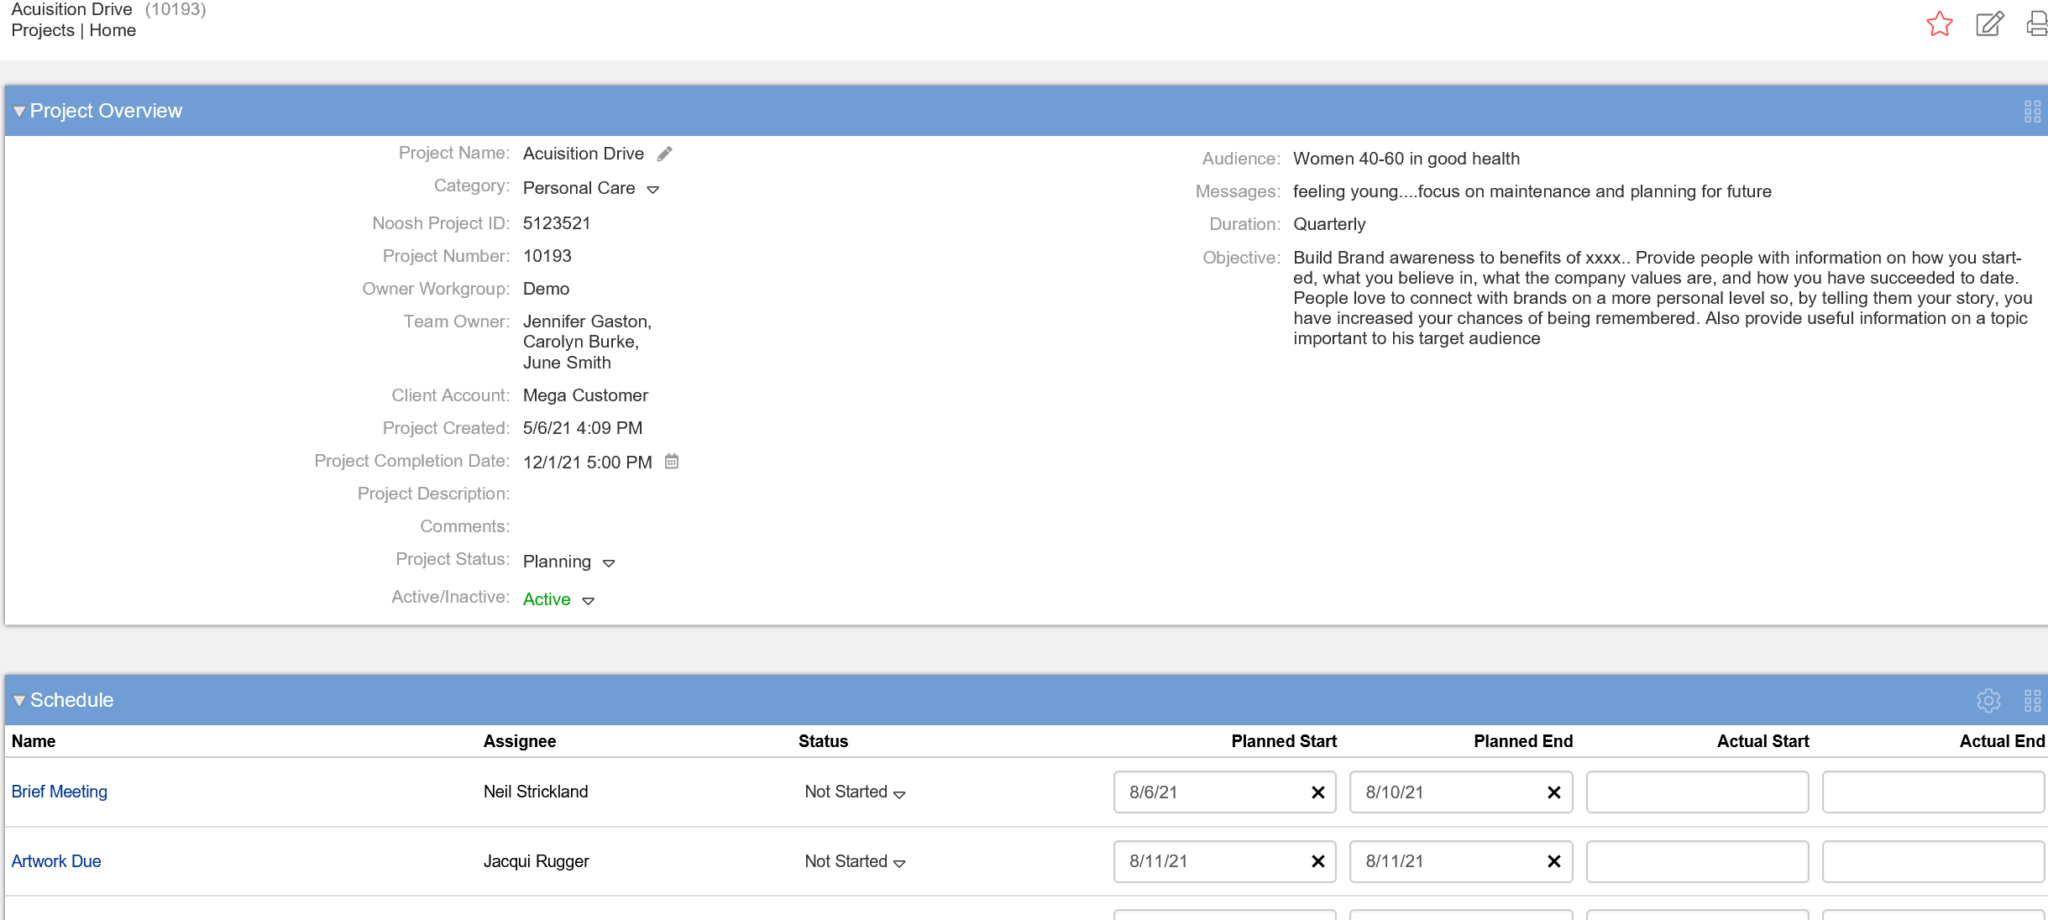Screen dimensions: 2048x920
Task: Click the red star favorite icon
Action: pos(1939,24)
